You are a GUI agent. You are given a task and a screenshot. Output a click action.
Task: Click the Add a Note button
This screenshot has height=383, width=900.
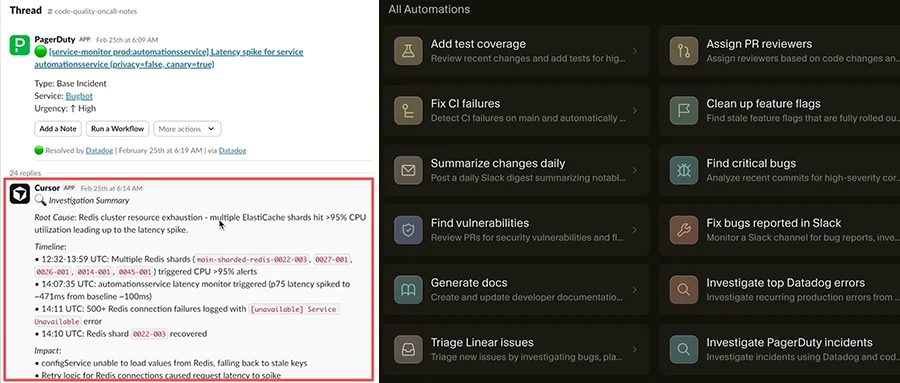[58, 129]
